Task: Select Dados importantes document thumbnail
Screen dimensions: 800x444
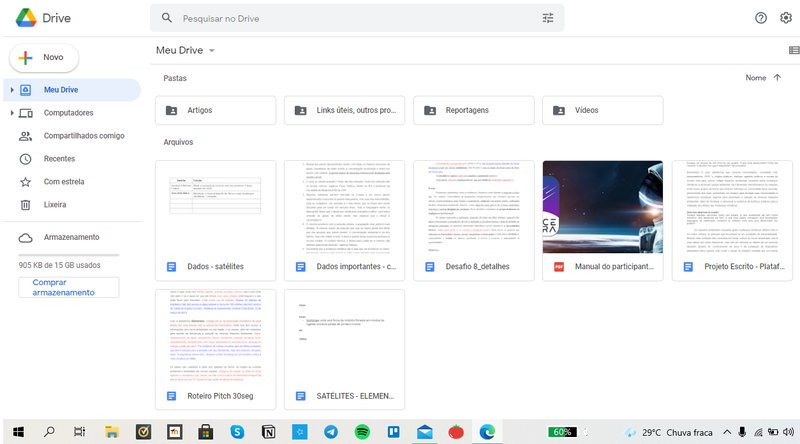Action: tap(344, 207)
